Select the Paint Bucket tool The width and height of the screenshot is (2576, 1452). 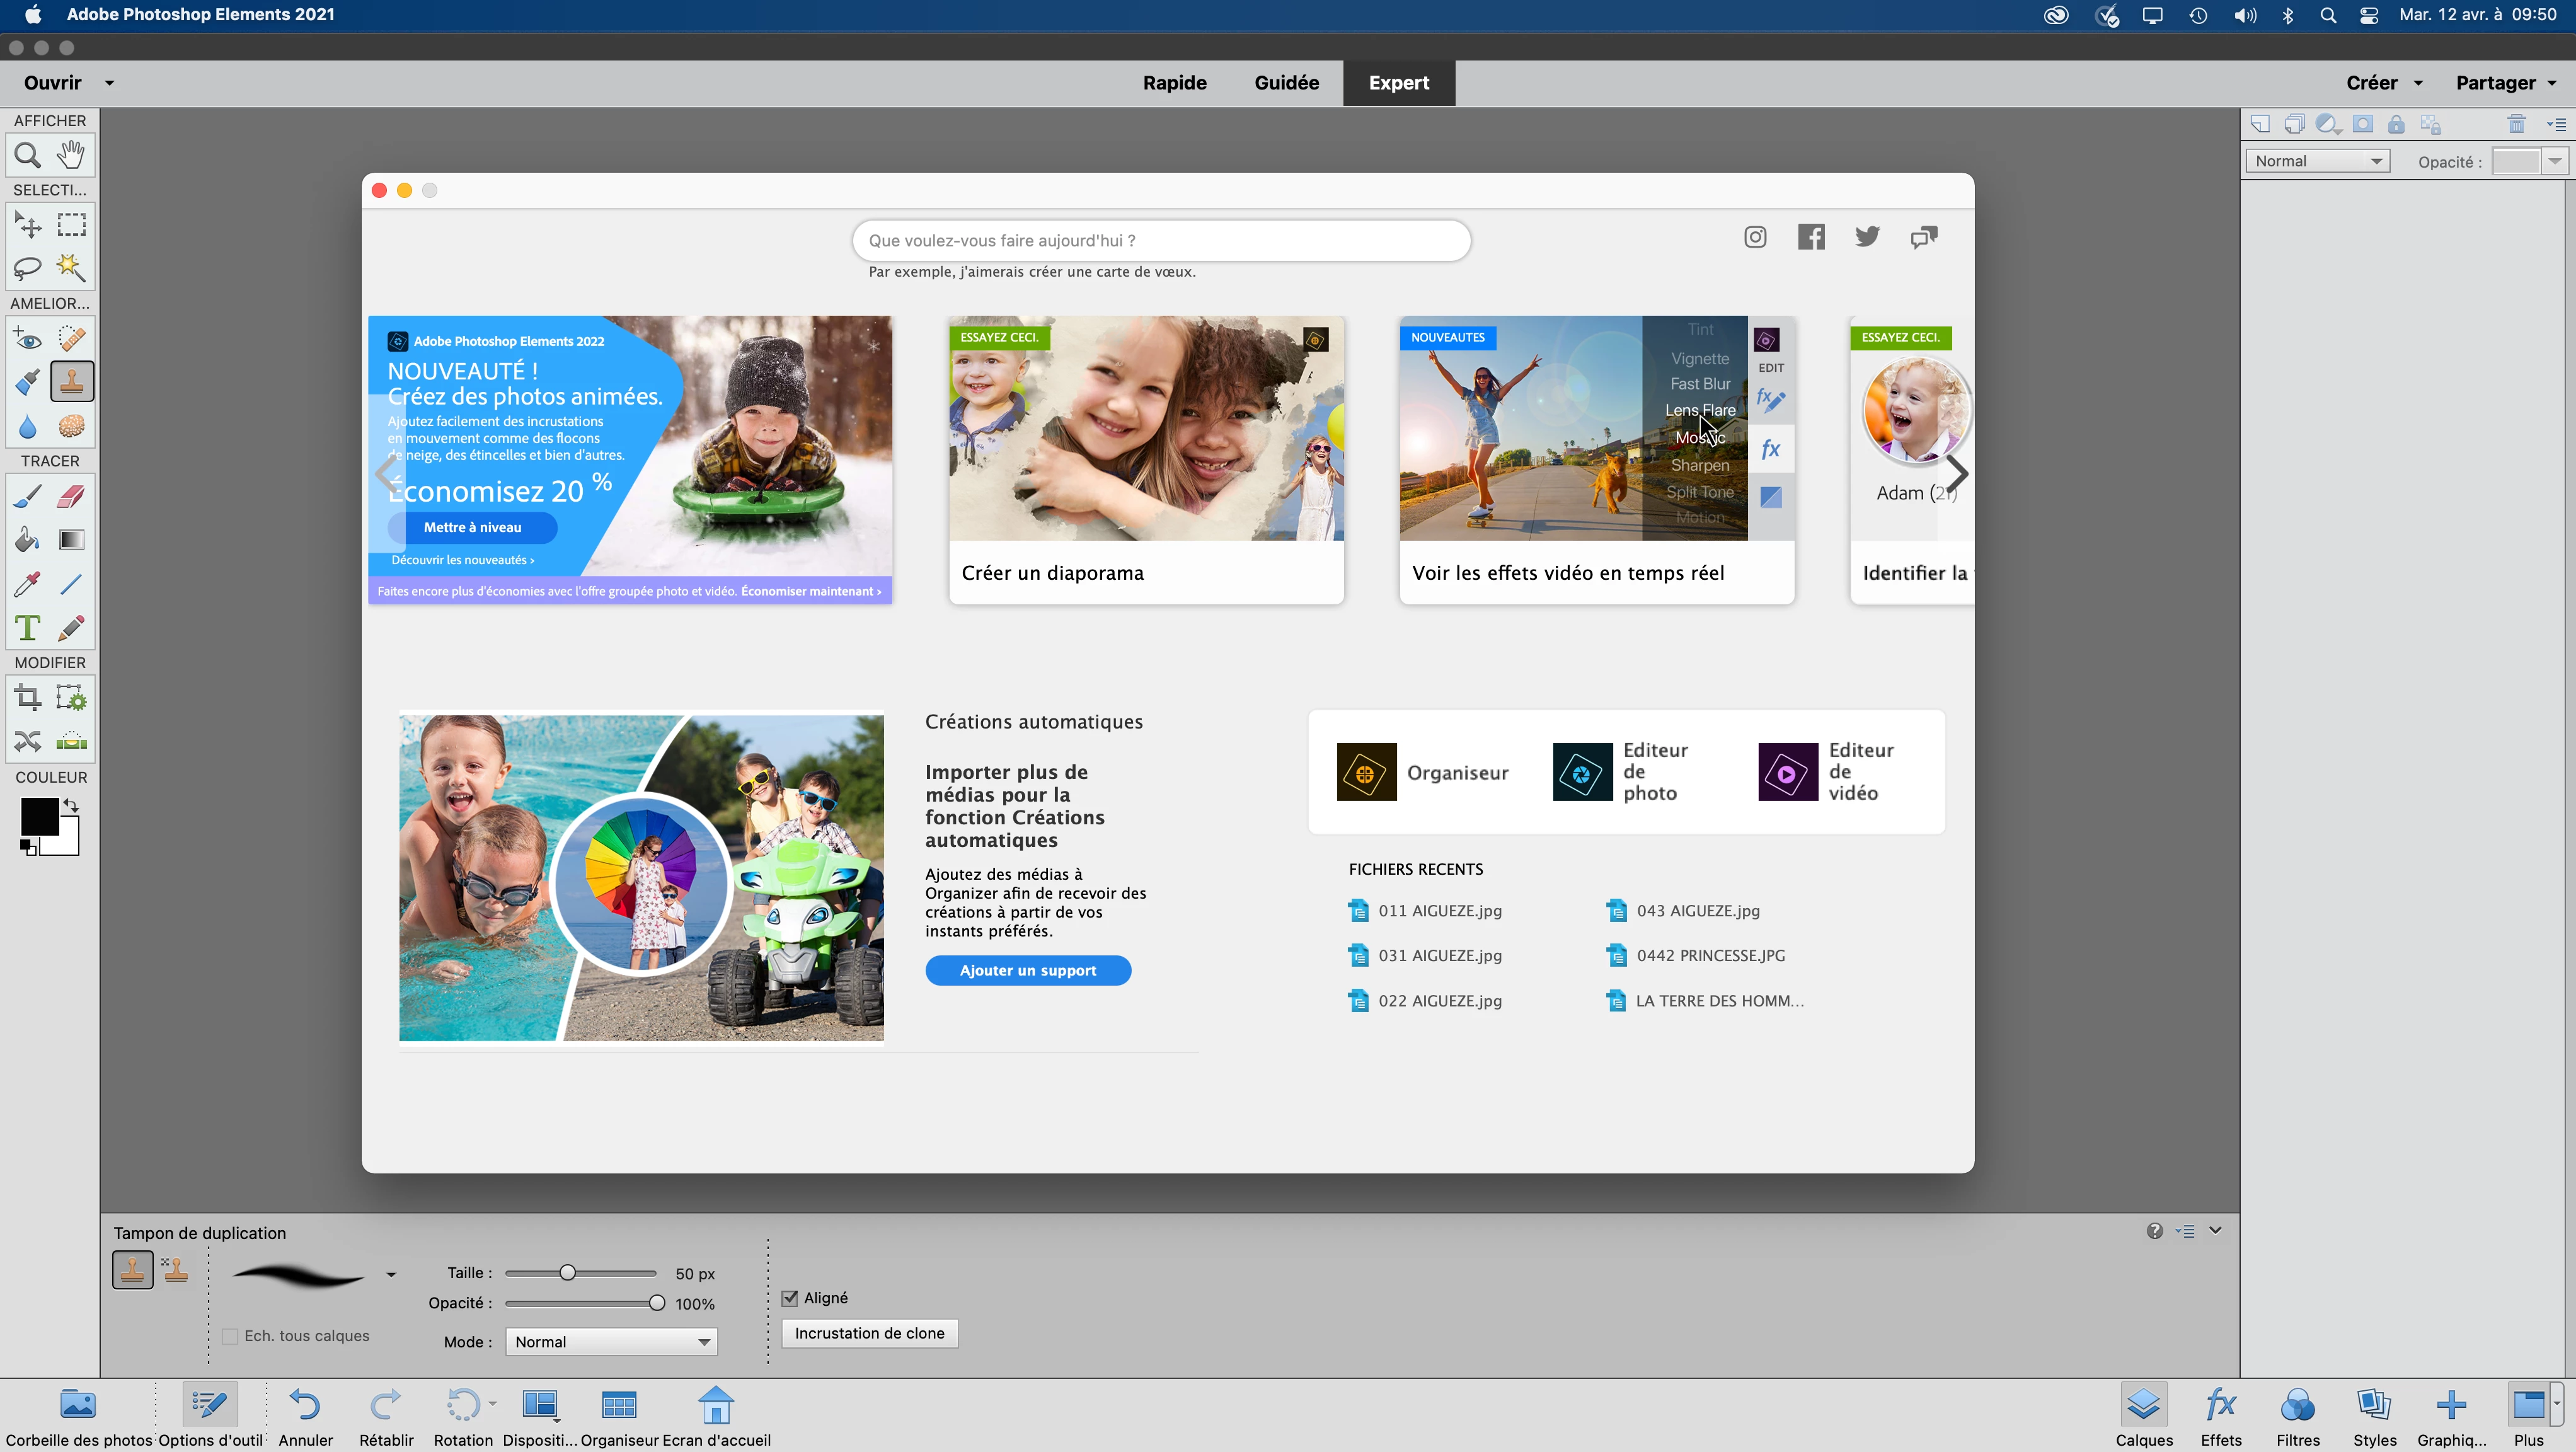coord(27,540)
